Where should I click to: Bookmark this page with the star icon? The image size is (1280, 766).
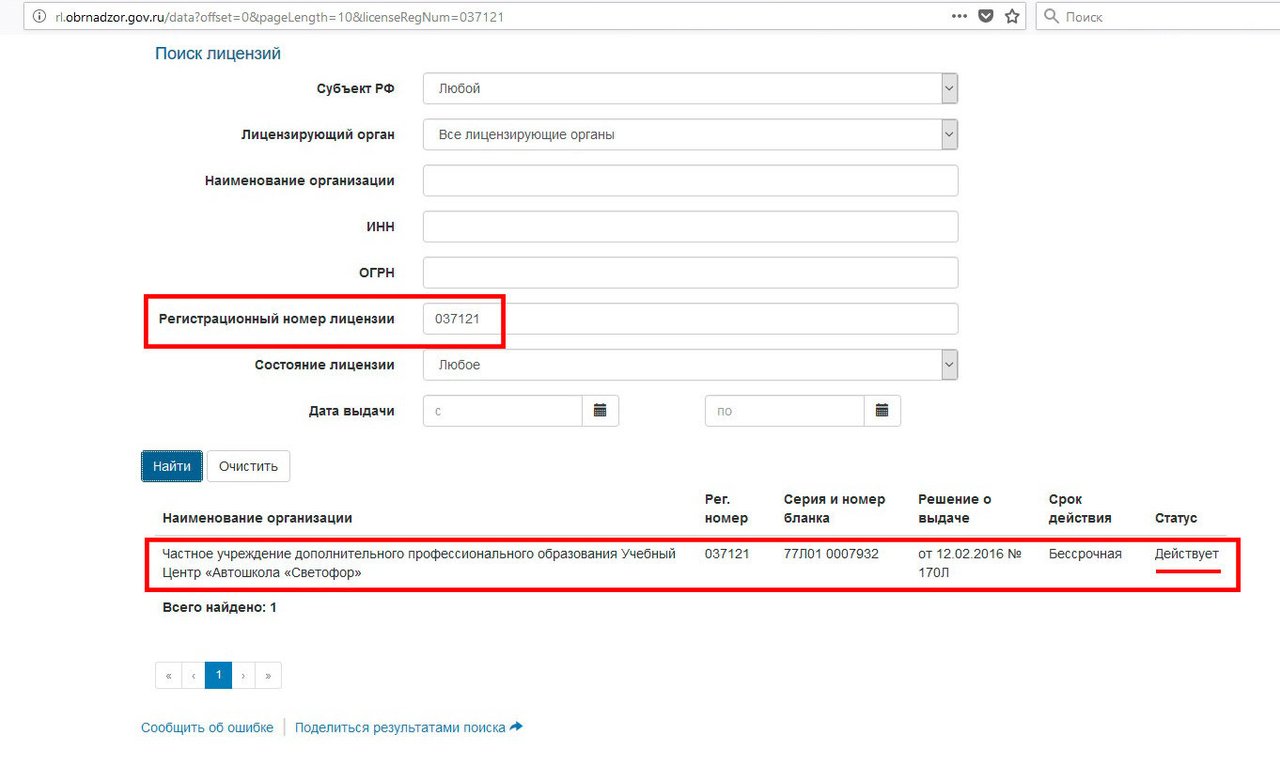(1012, 17)
